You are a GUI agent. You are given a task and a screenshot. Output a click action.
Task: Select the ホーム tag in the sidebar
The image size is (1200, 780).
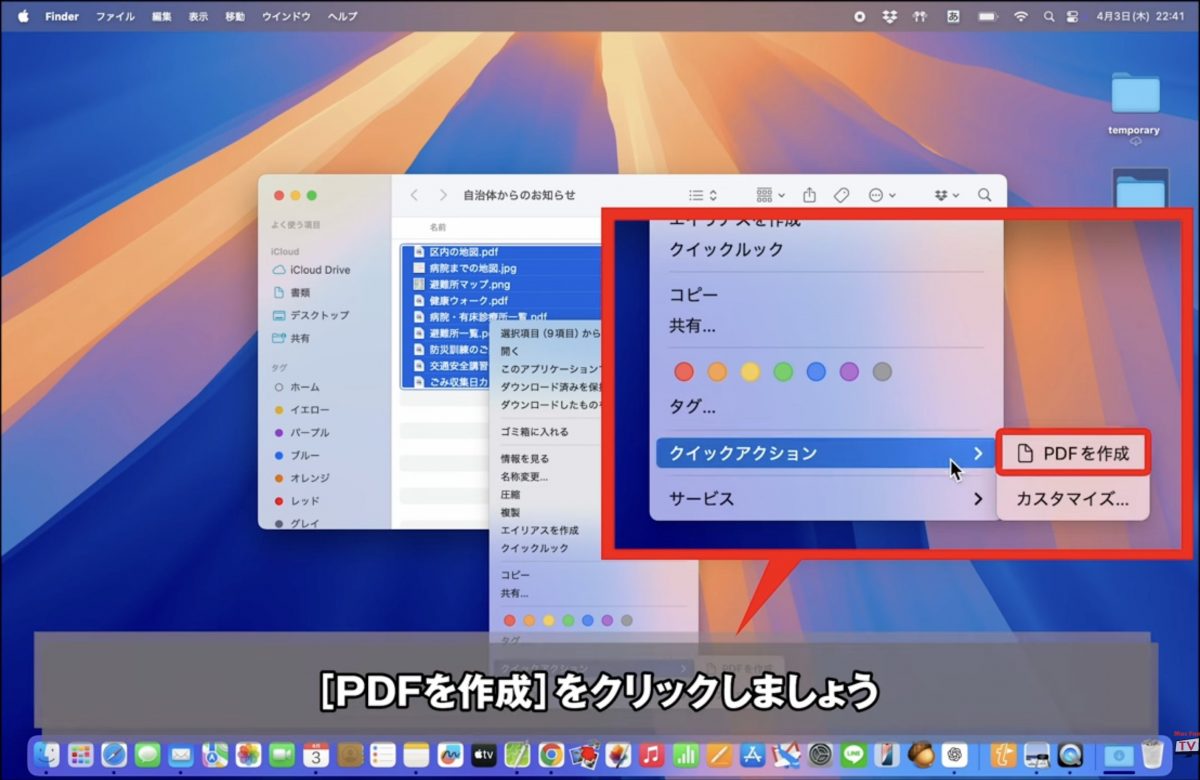click(x=305, y=387)
